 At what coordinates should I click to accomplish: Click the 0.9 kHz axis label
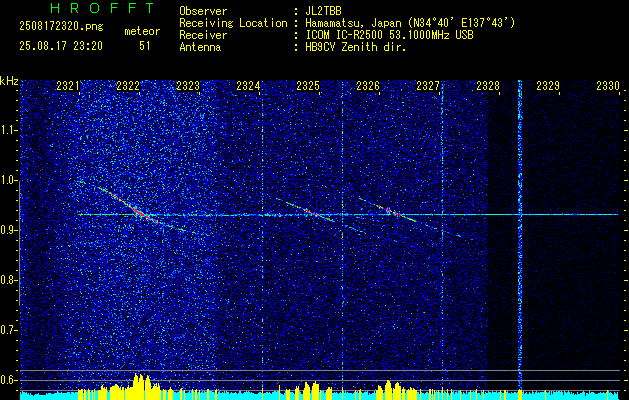[x=8, y=230]
